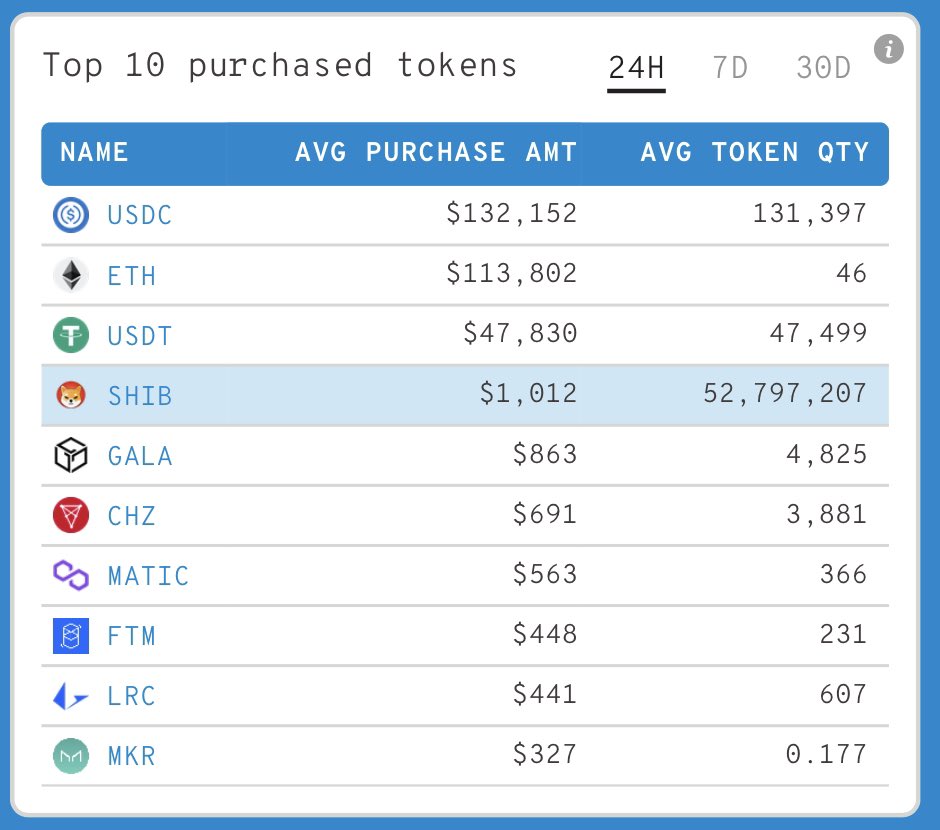
Task: Click the MKR quantity value 0.177
Action: (826, 753)
